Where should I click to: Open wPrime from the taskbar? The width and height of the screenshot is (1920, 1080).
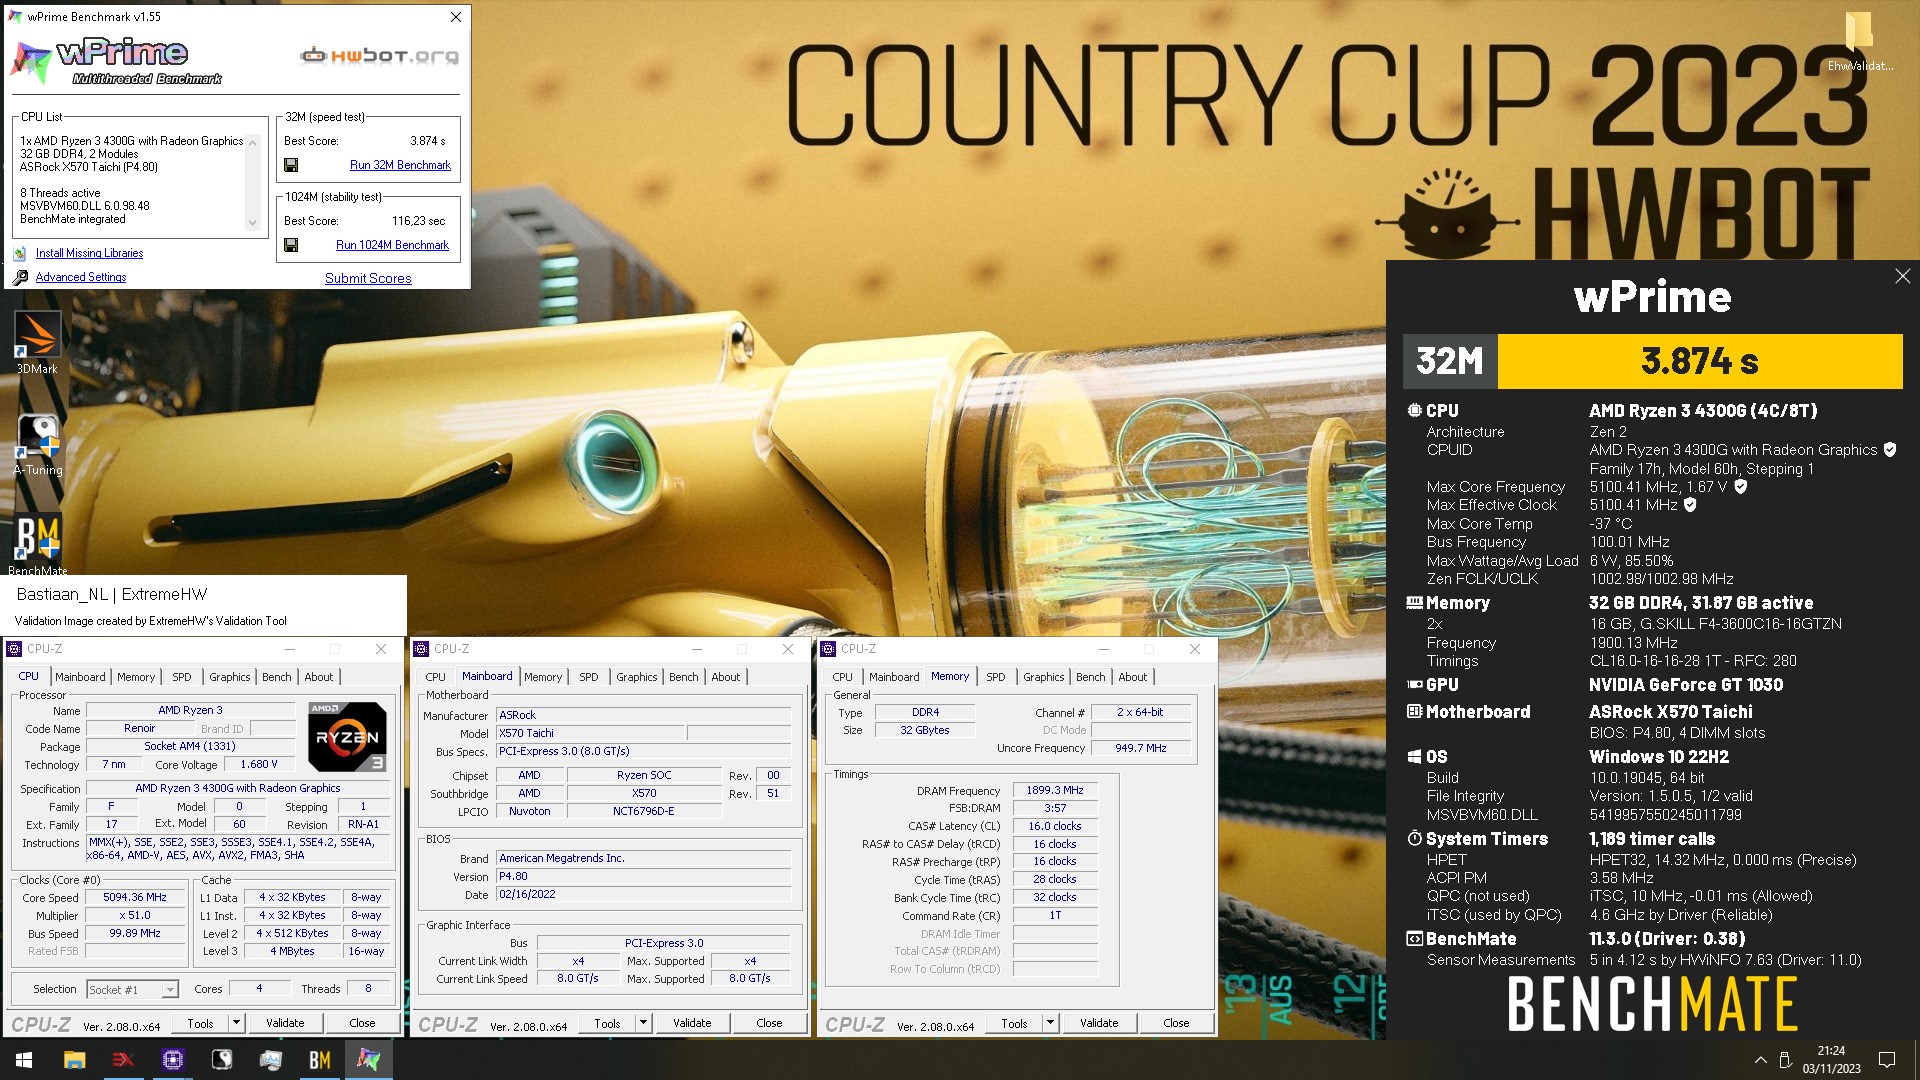[x=368, y=1060]
